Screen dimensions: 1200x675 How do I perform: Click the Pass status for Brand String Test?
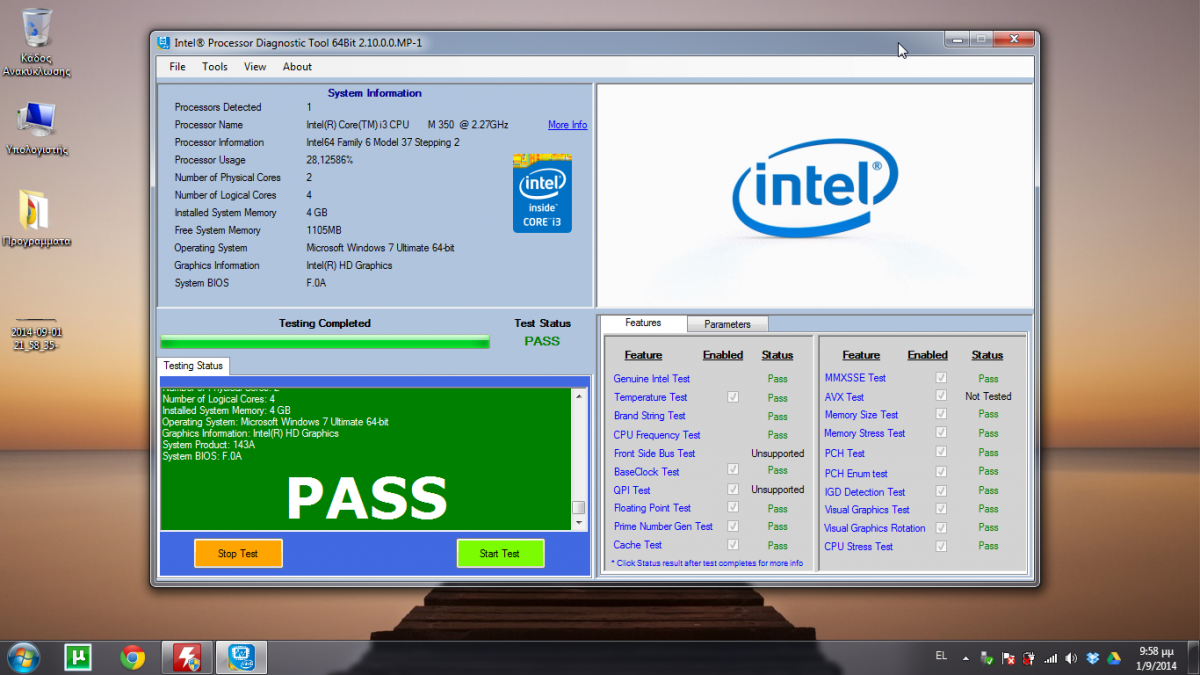777,416
